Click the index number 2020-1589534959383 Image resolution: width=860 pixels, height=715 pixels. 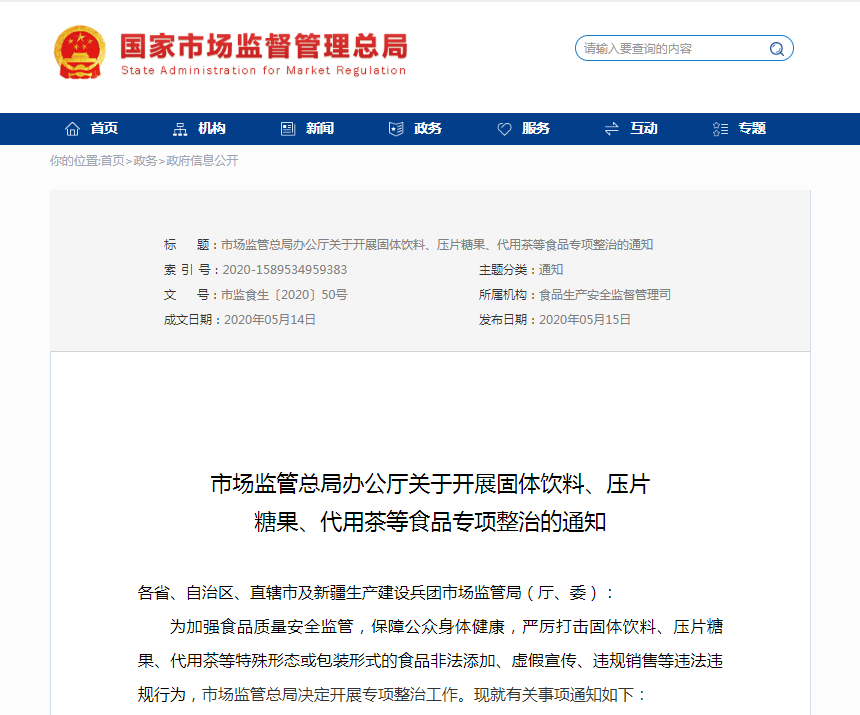pos(284,270)
